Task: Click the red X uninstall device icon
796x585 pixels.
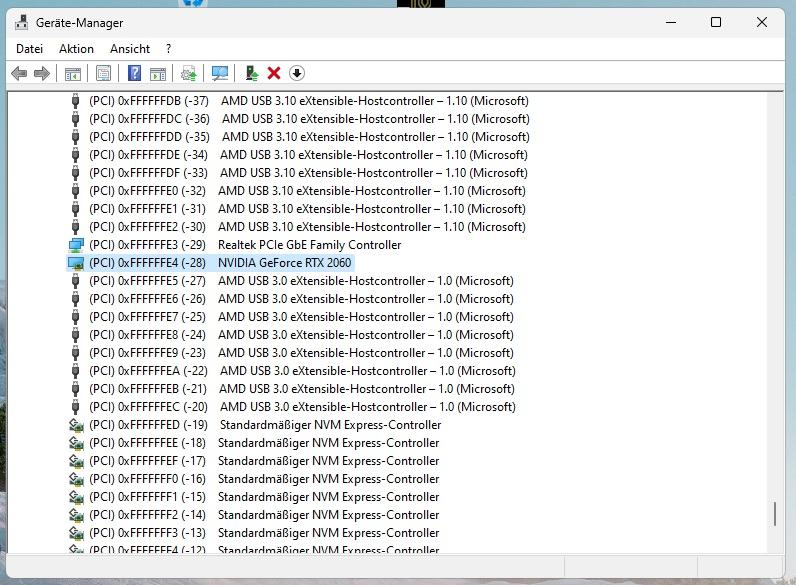Action: [x=274, y=74]
